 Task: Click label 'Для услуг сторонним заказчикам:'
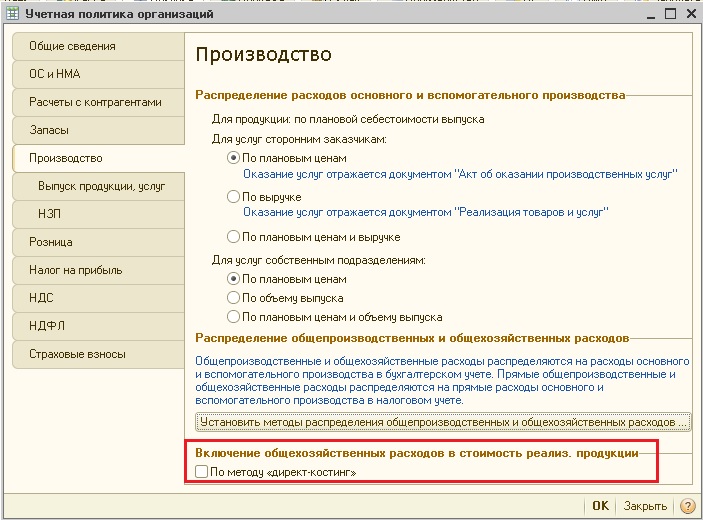coord(299,139)
